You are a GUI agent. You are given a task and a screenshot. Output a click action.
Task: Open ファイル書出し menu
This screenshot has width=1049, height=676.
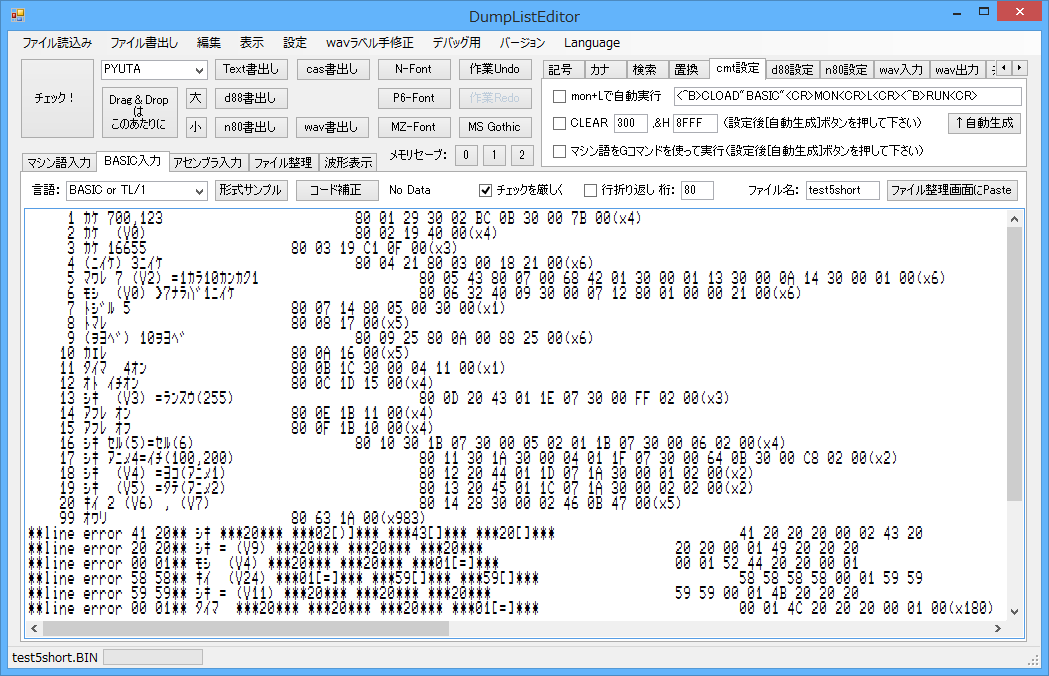pyautogui.click(x=144, y=43)
